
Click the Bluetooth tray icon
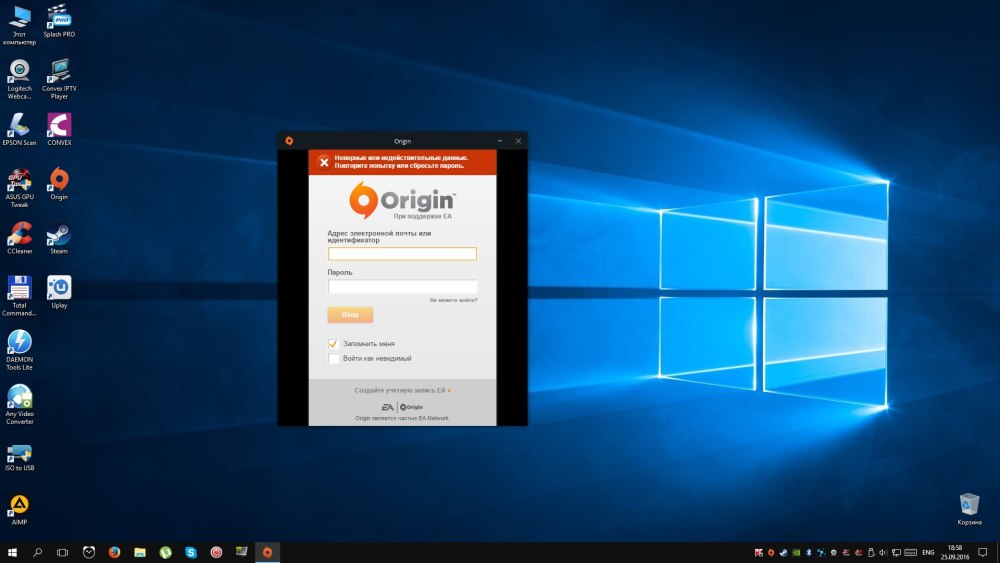tap(809, 553)
